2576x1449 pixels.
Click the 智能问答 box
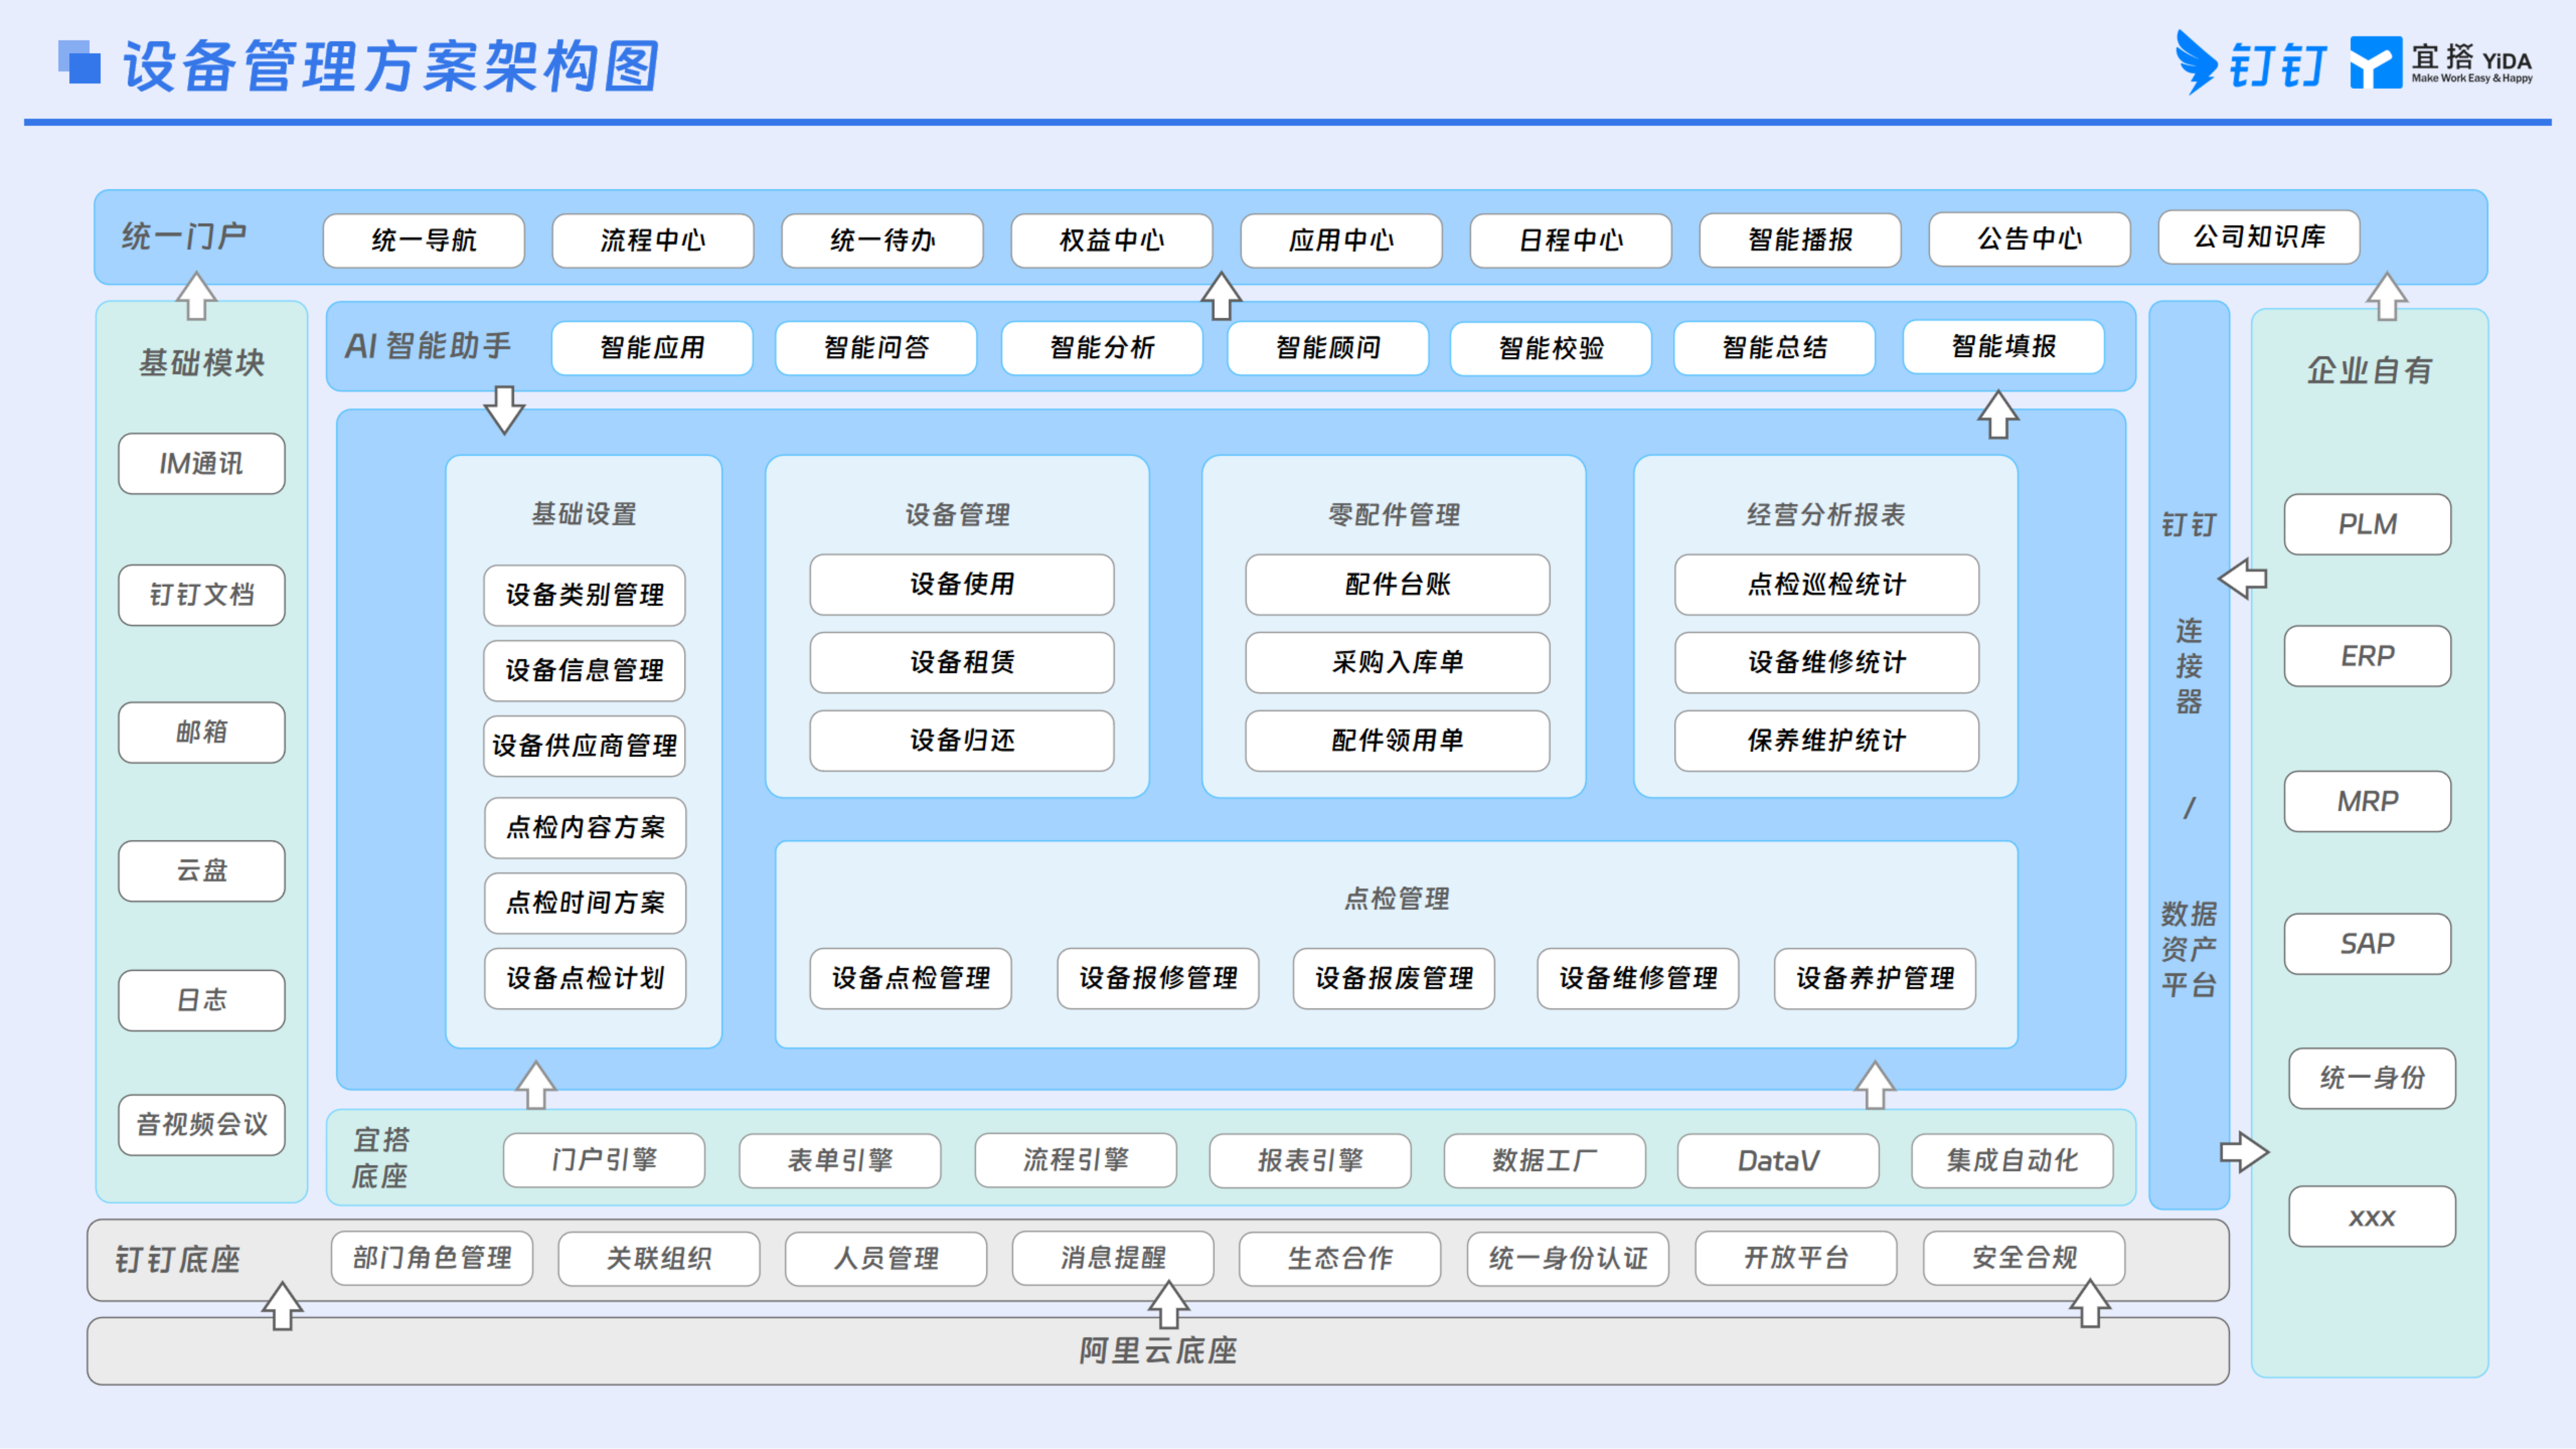coord(876,348)
